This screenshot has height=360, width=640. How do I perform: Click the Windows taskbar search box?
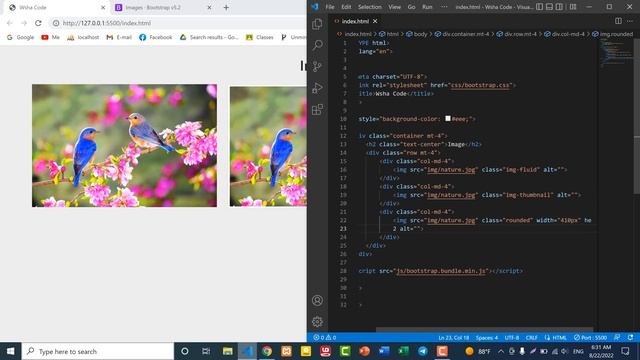pos(98,351)
